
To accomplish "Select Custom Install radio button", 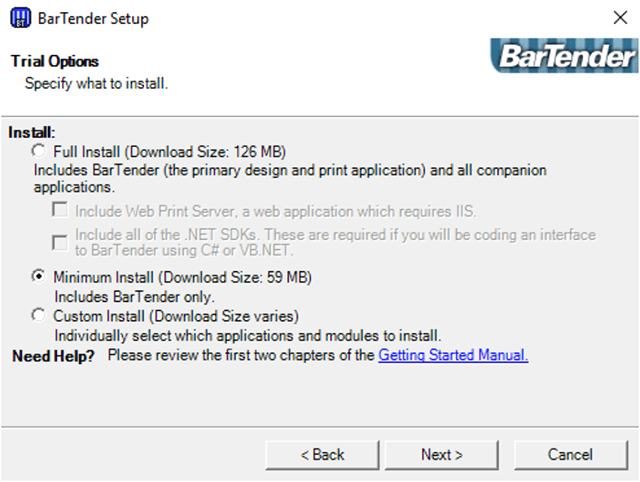I will (38, 315).
